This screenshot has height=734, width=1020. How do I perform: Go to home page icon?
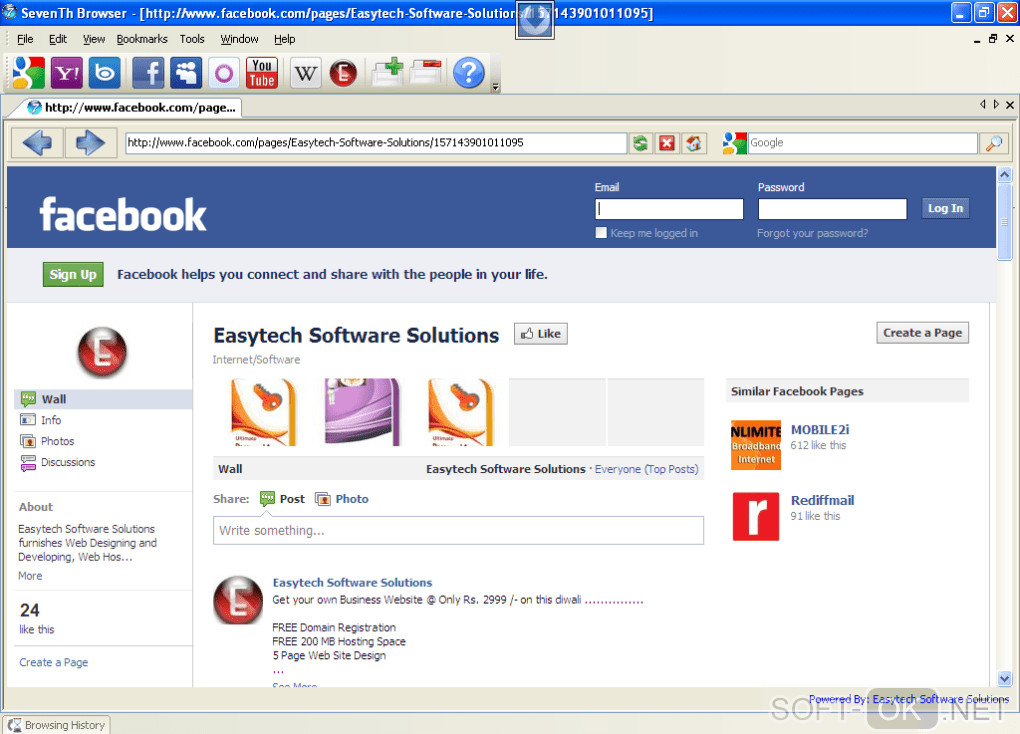point(693,143)
